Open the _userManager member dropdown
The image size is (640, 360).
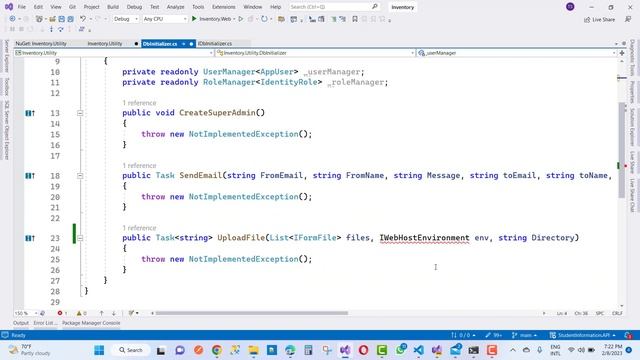click(516, 53)
